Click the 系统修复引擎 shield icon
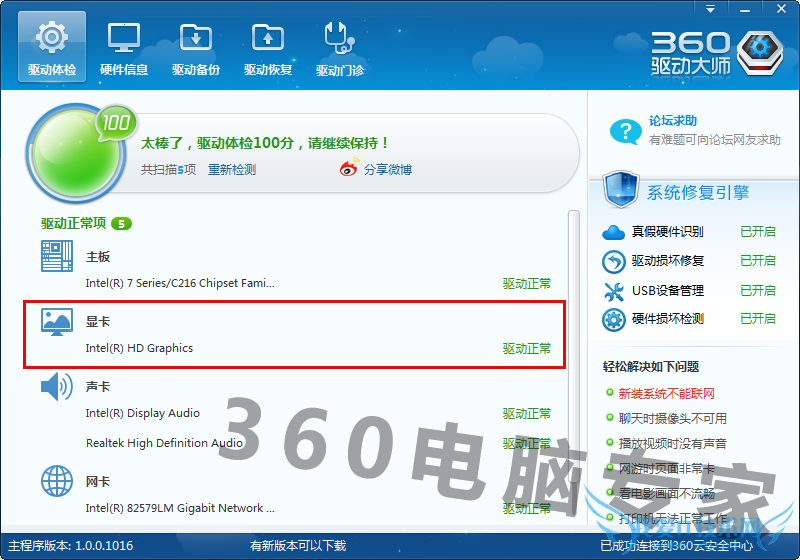 point(621,189)
